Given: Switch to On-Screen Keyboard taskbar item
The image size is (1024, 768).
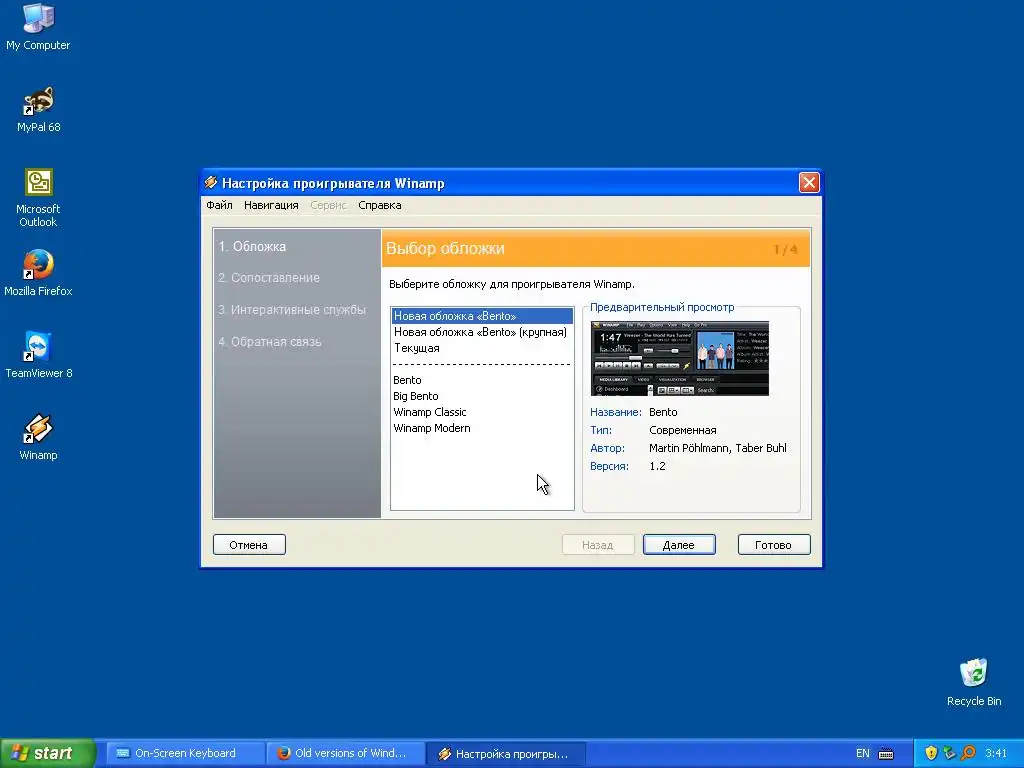Looking at the screenshot, I should pos(185,753).
